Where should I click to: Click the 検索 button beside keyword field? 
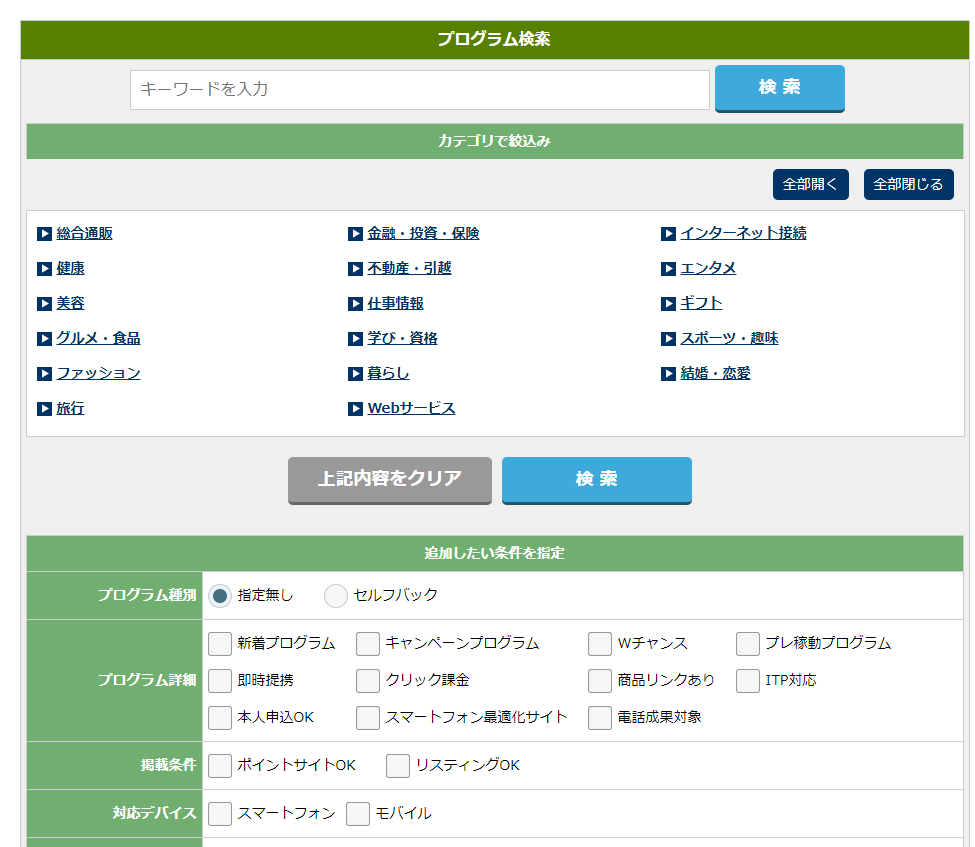(779, 88)
